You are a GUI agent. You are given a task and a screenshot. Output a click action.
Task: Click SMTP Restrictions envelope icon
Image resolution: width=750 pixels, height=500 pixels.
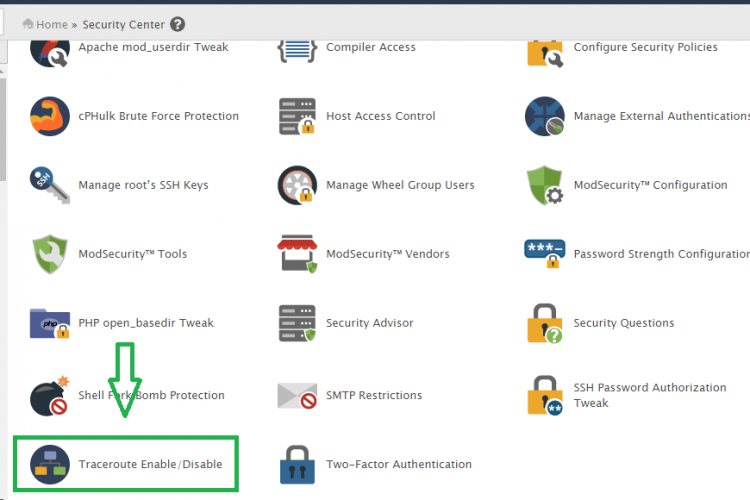tap(297, 396)
